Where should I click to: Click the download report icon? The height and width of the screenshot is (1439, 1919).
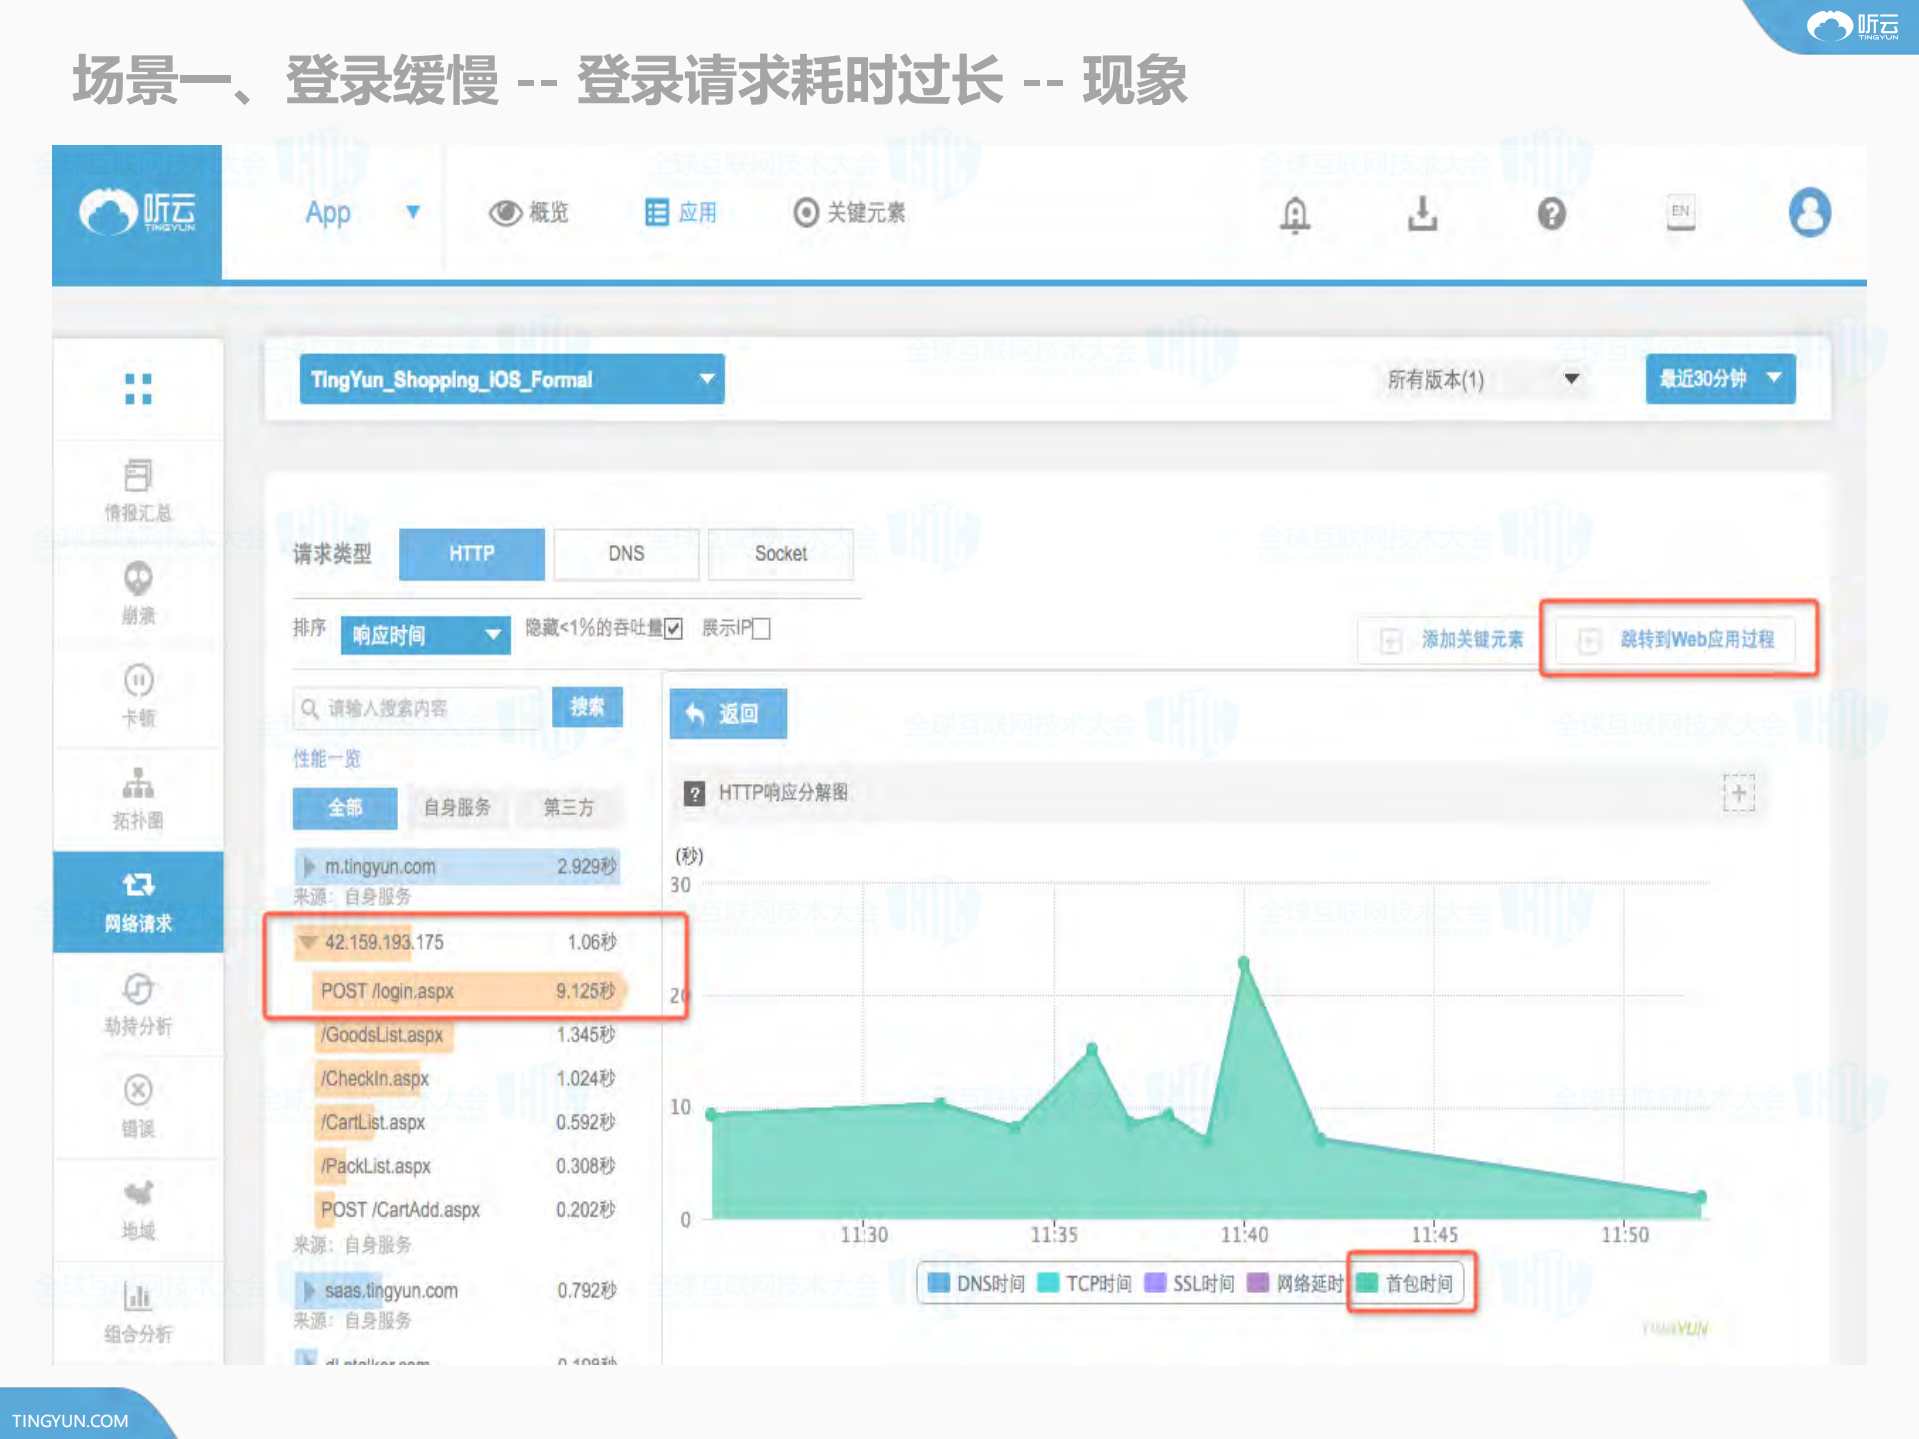point(1424,213)
